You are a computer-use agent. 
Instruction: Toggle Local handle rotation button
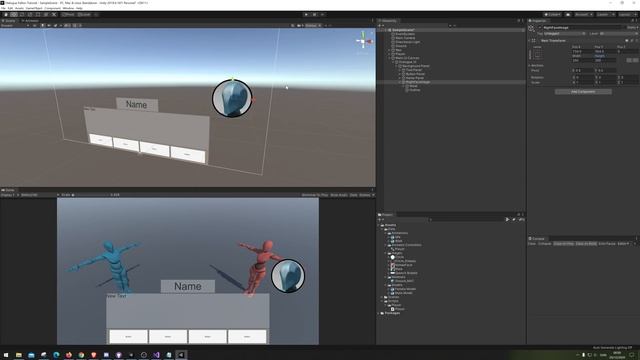[84, 14]
